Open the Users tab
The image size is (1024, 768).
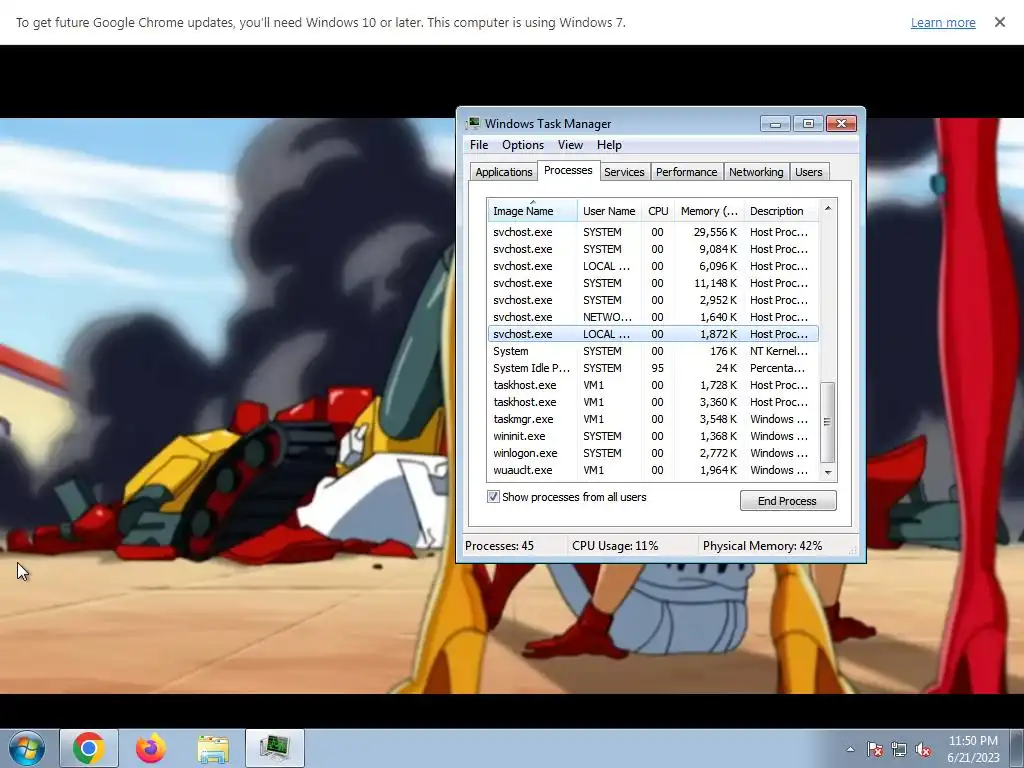[x=808, y=172]
